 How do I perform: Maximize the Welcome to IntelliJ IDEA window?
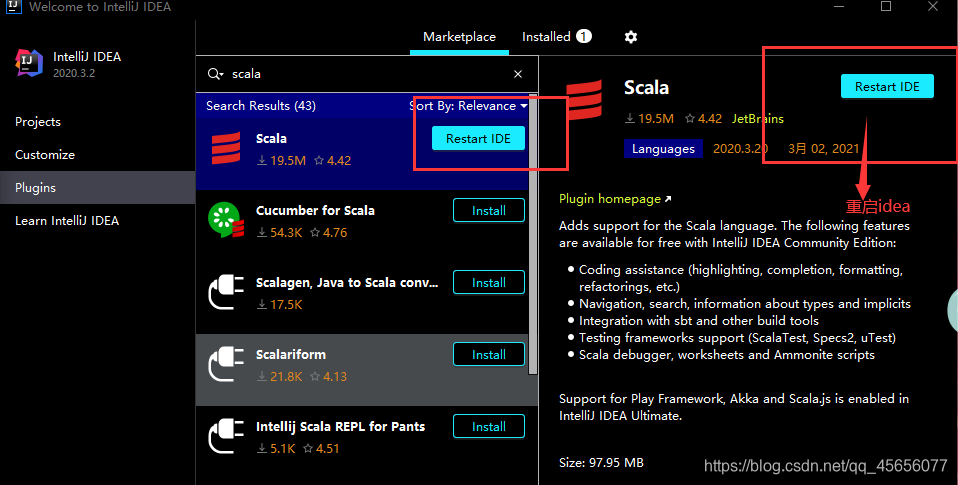click(x=886, y=7)
